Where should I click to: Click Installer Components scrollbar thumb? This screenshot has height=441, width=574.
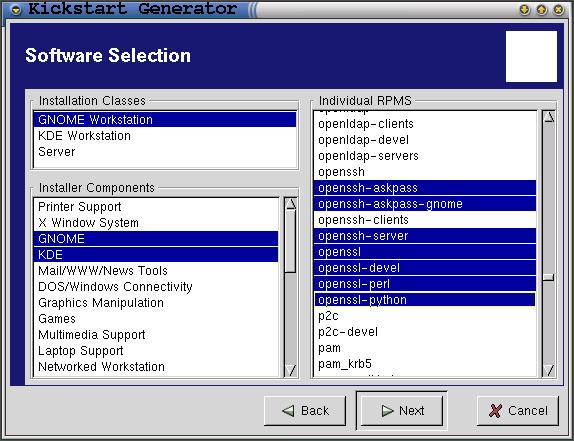click(x=291, y=242)
